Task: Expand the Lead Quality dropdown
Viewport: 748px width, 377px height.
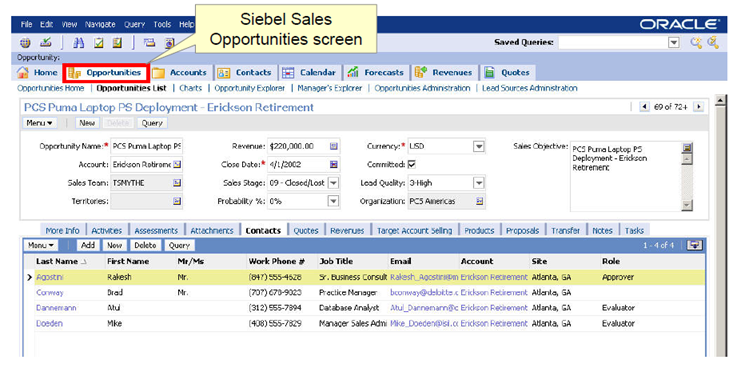Action: click(478, 183)
